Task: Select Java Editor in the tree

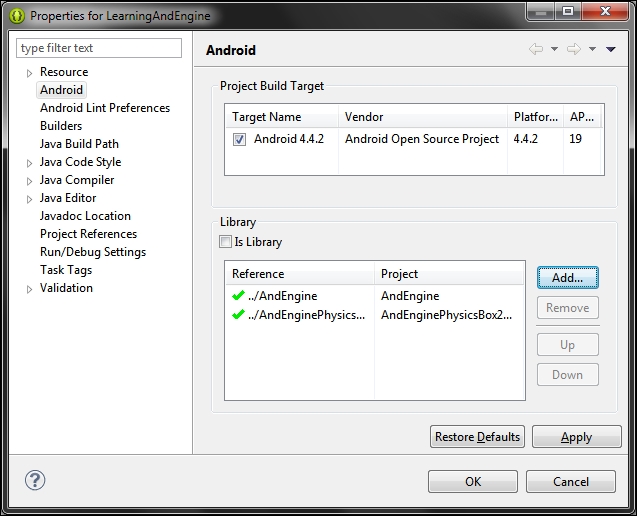Action: click(x=68, y=197)
